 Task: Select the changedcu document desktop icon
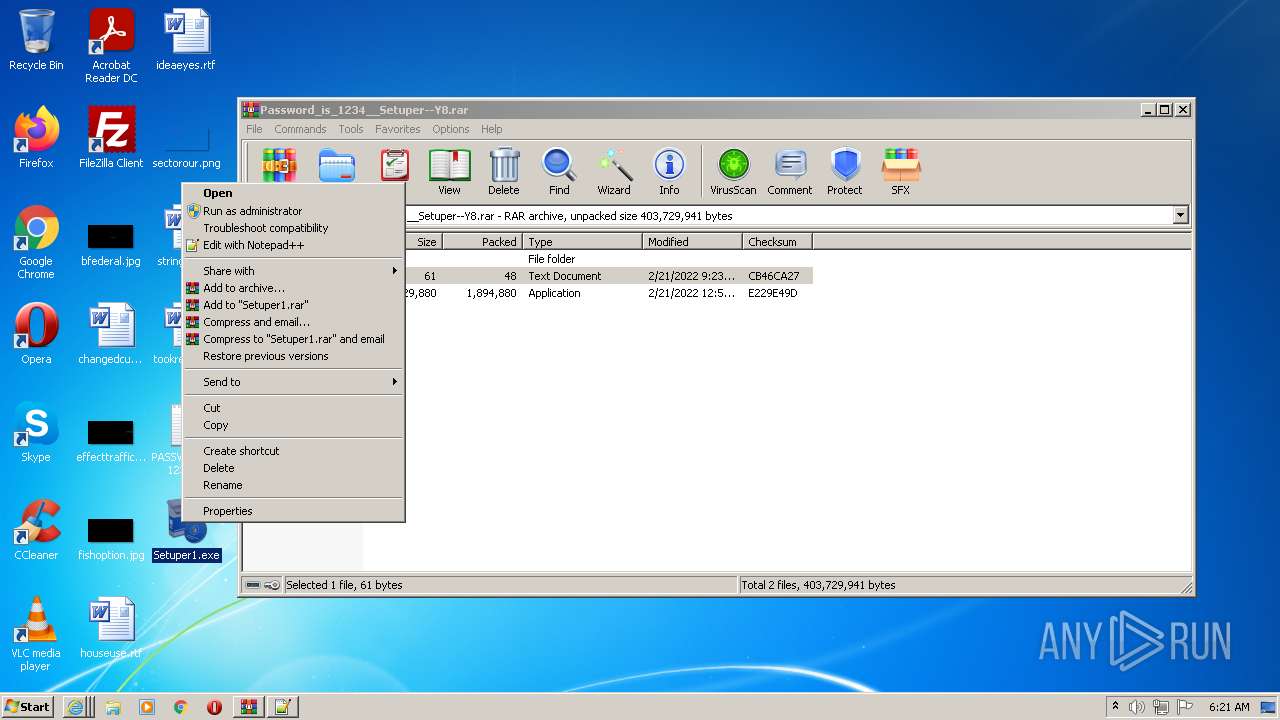[x=111, y=334]
